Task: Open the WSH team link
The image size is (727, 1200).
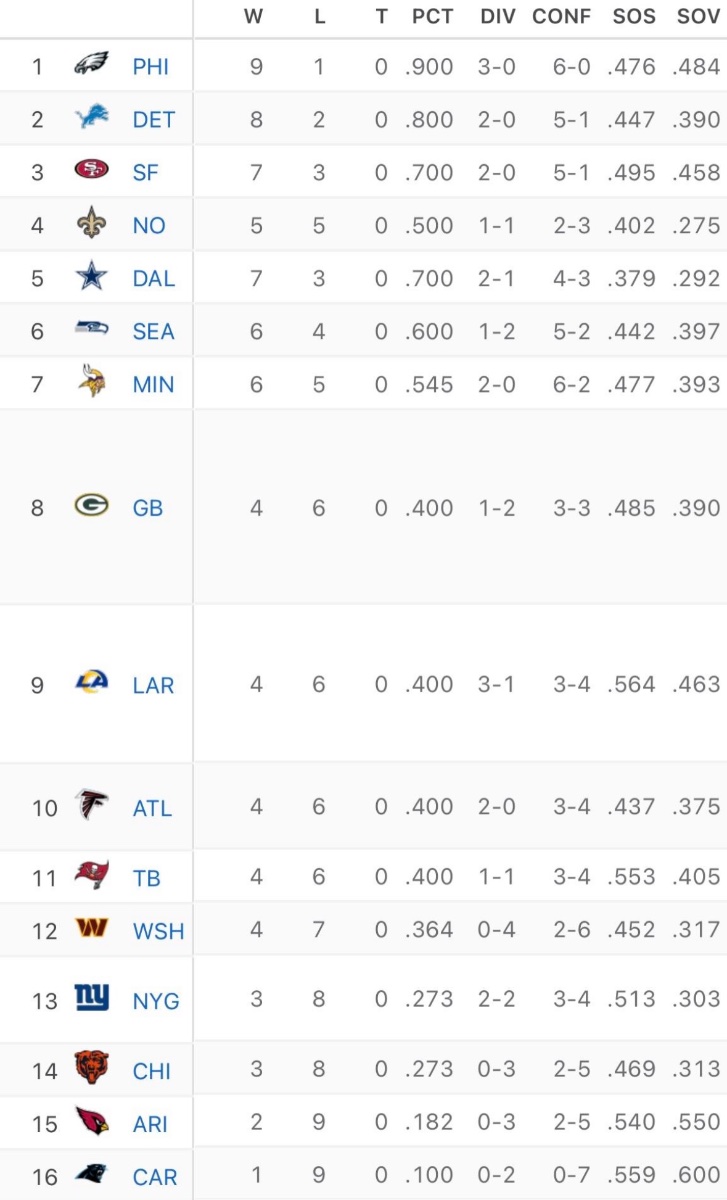Action: coord(158,931)
